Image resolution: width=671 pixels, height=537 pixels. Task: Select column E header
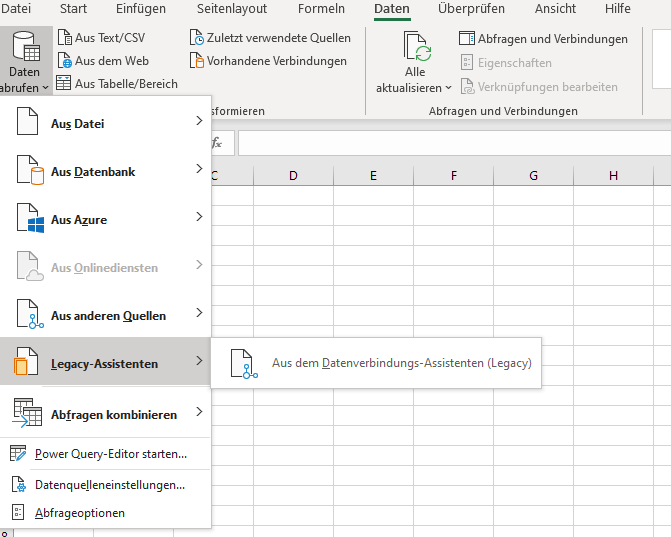coord(373,175)
